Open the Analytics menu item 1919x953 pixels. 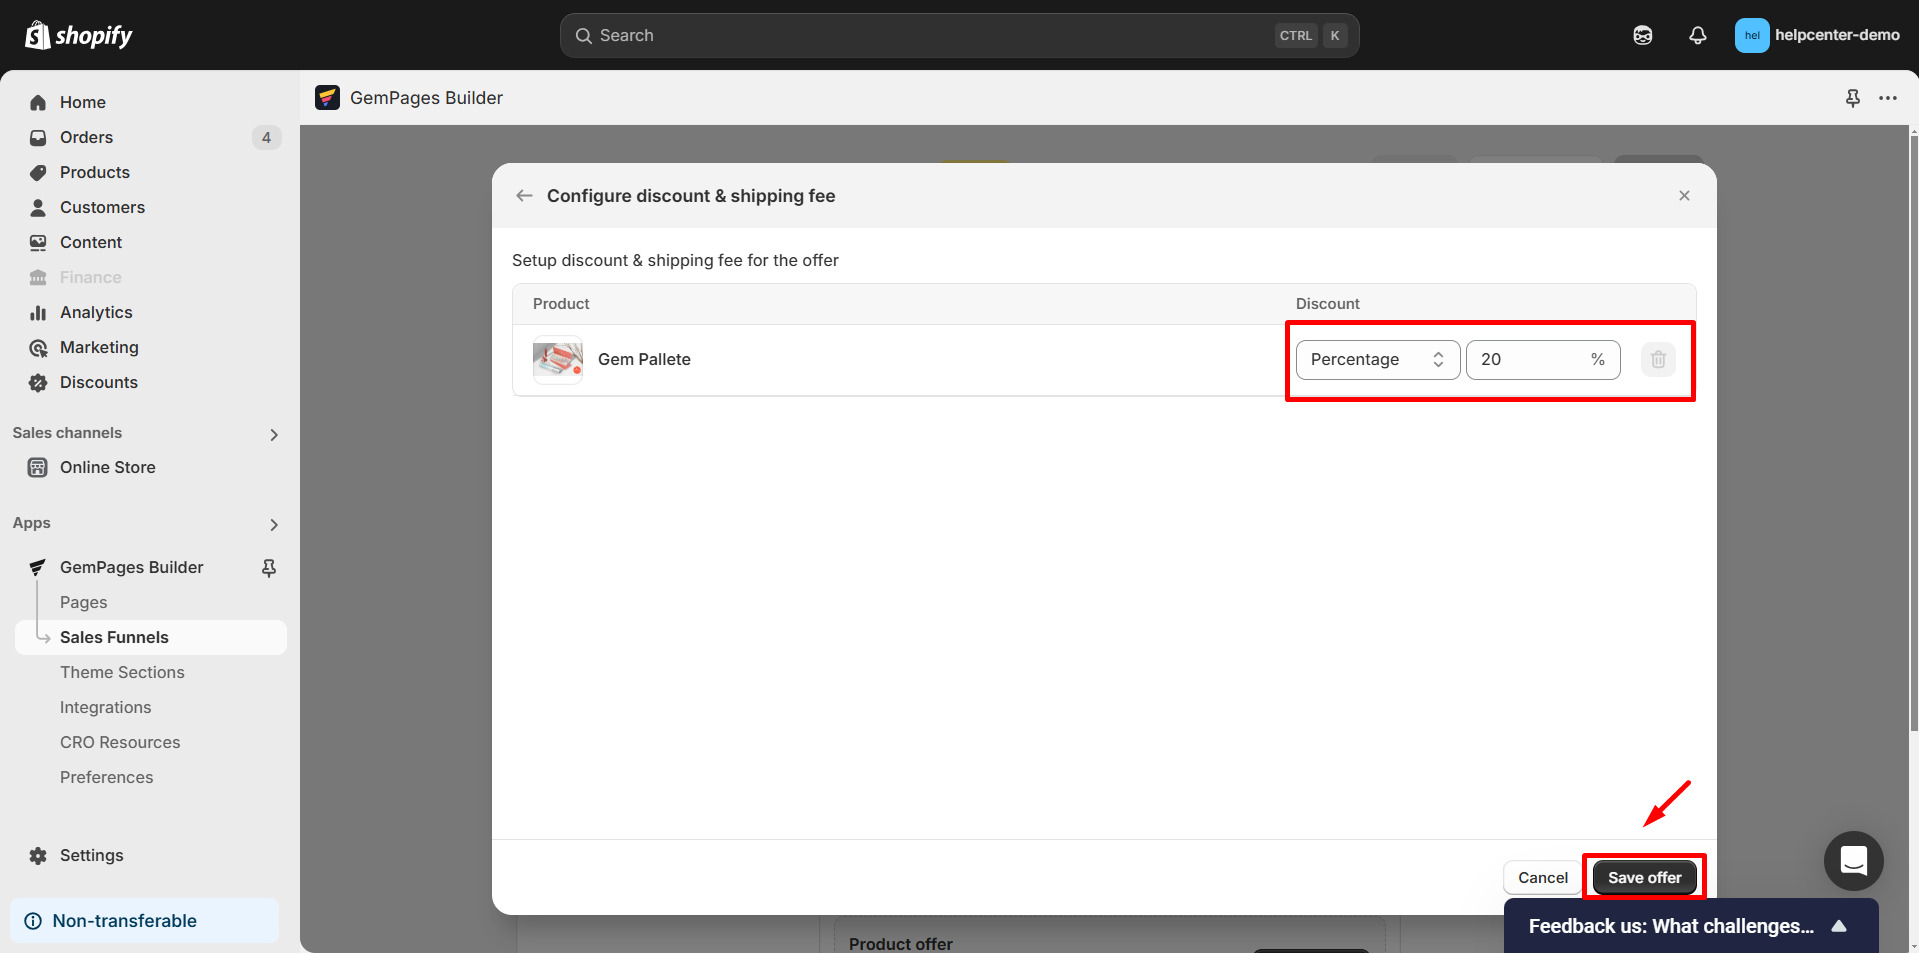click(96, 313)
